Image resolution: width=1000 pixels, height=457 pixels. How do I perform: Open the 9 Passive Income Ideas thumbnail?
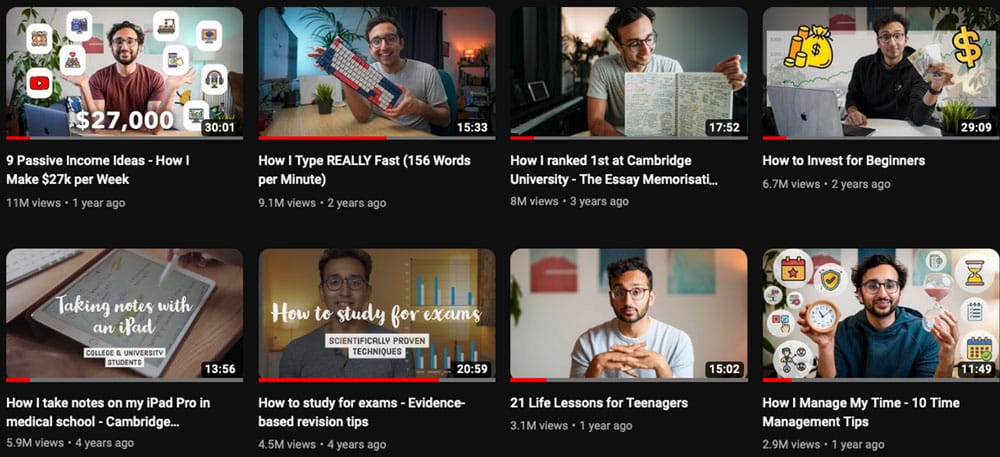click(x=124, y=73)
